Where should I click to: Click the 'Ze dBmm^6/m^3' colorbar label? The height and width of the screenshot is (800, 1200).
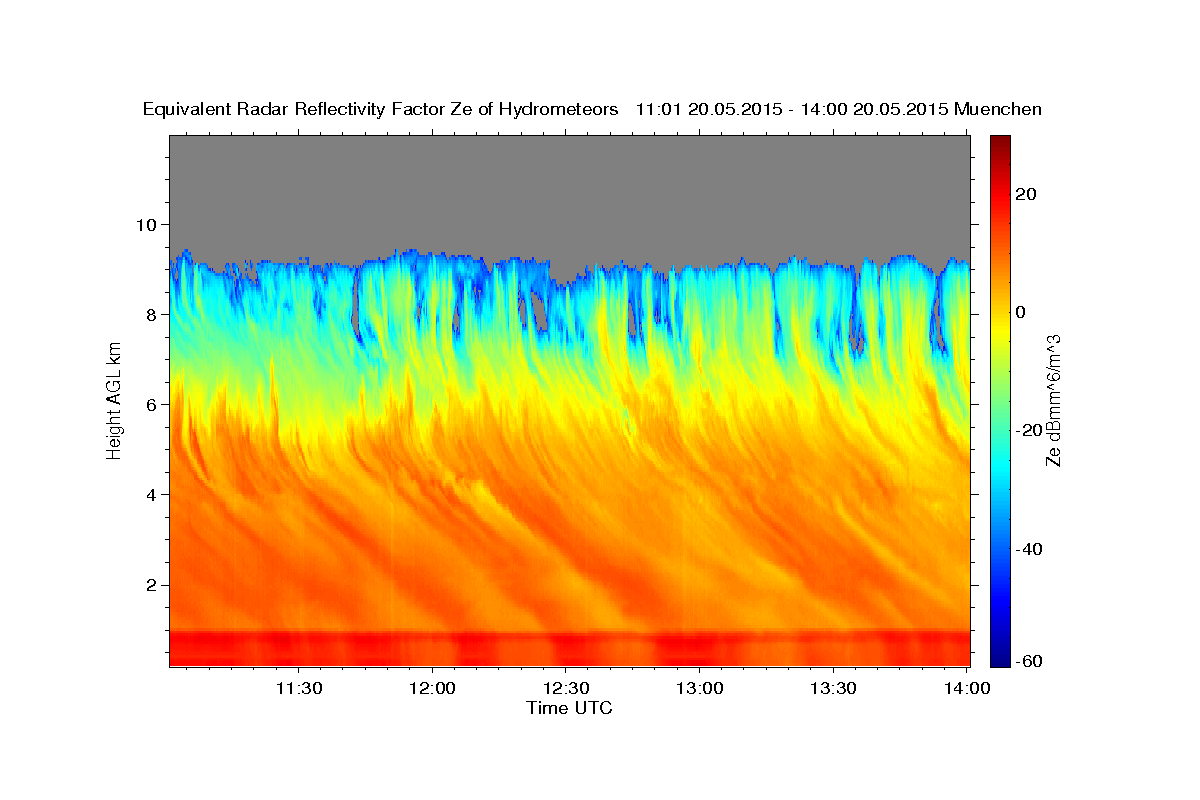pyautogui.click(x=1052, y=400)
